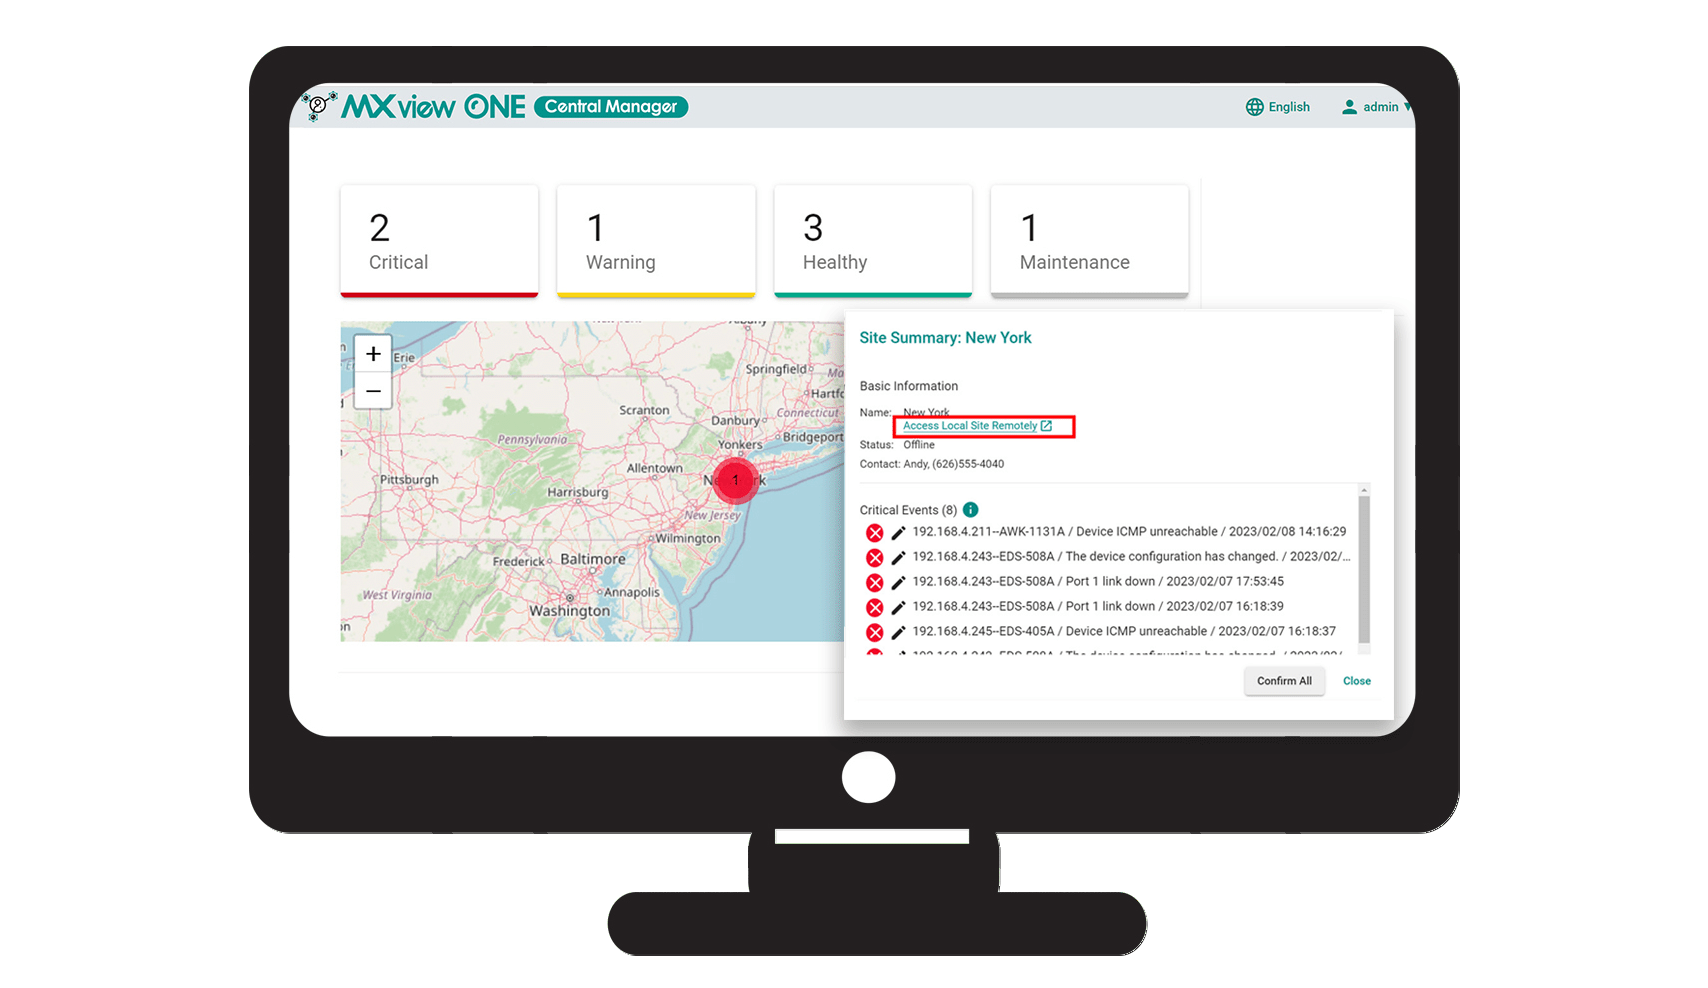
Task: Click the MXview ONE logo
Action: (x=414, y=106)
